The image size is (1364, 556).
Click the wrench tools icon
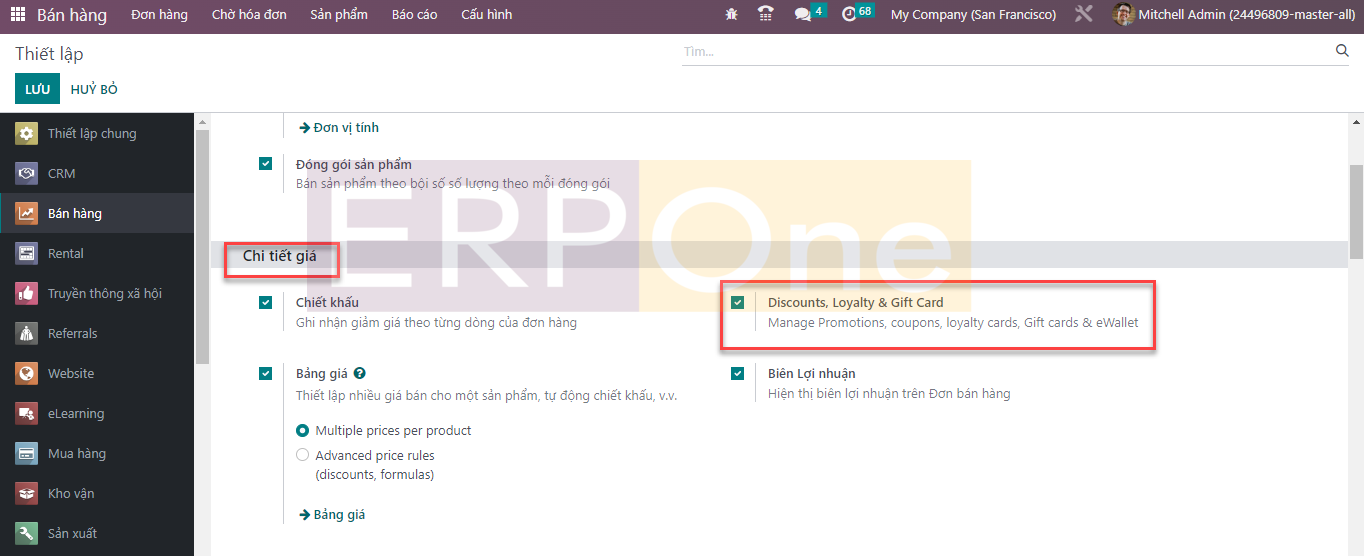click(1084, 15)
